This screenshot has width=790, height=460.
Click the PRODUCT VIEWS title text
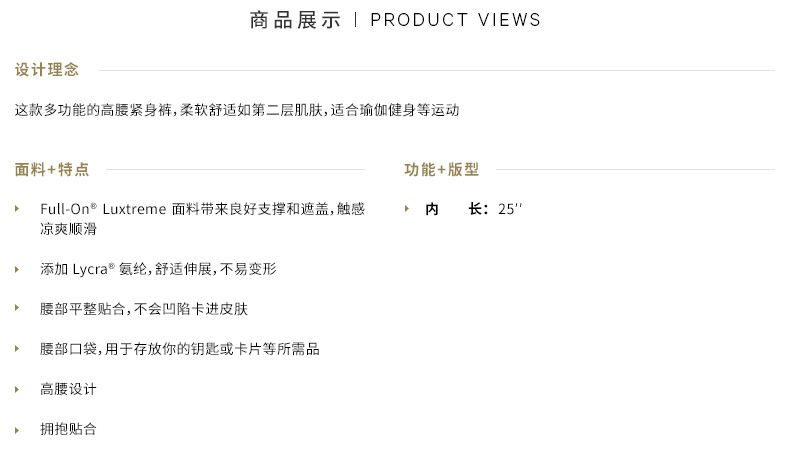(x=455, y=20)
